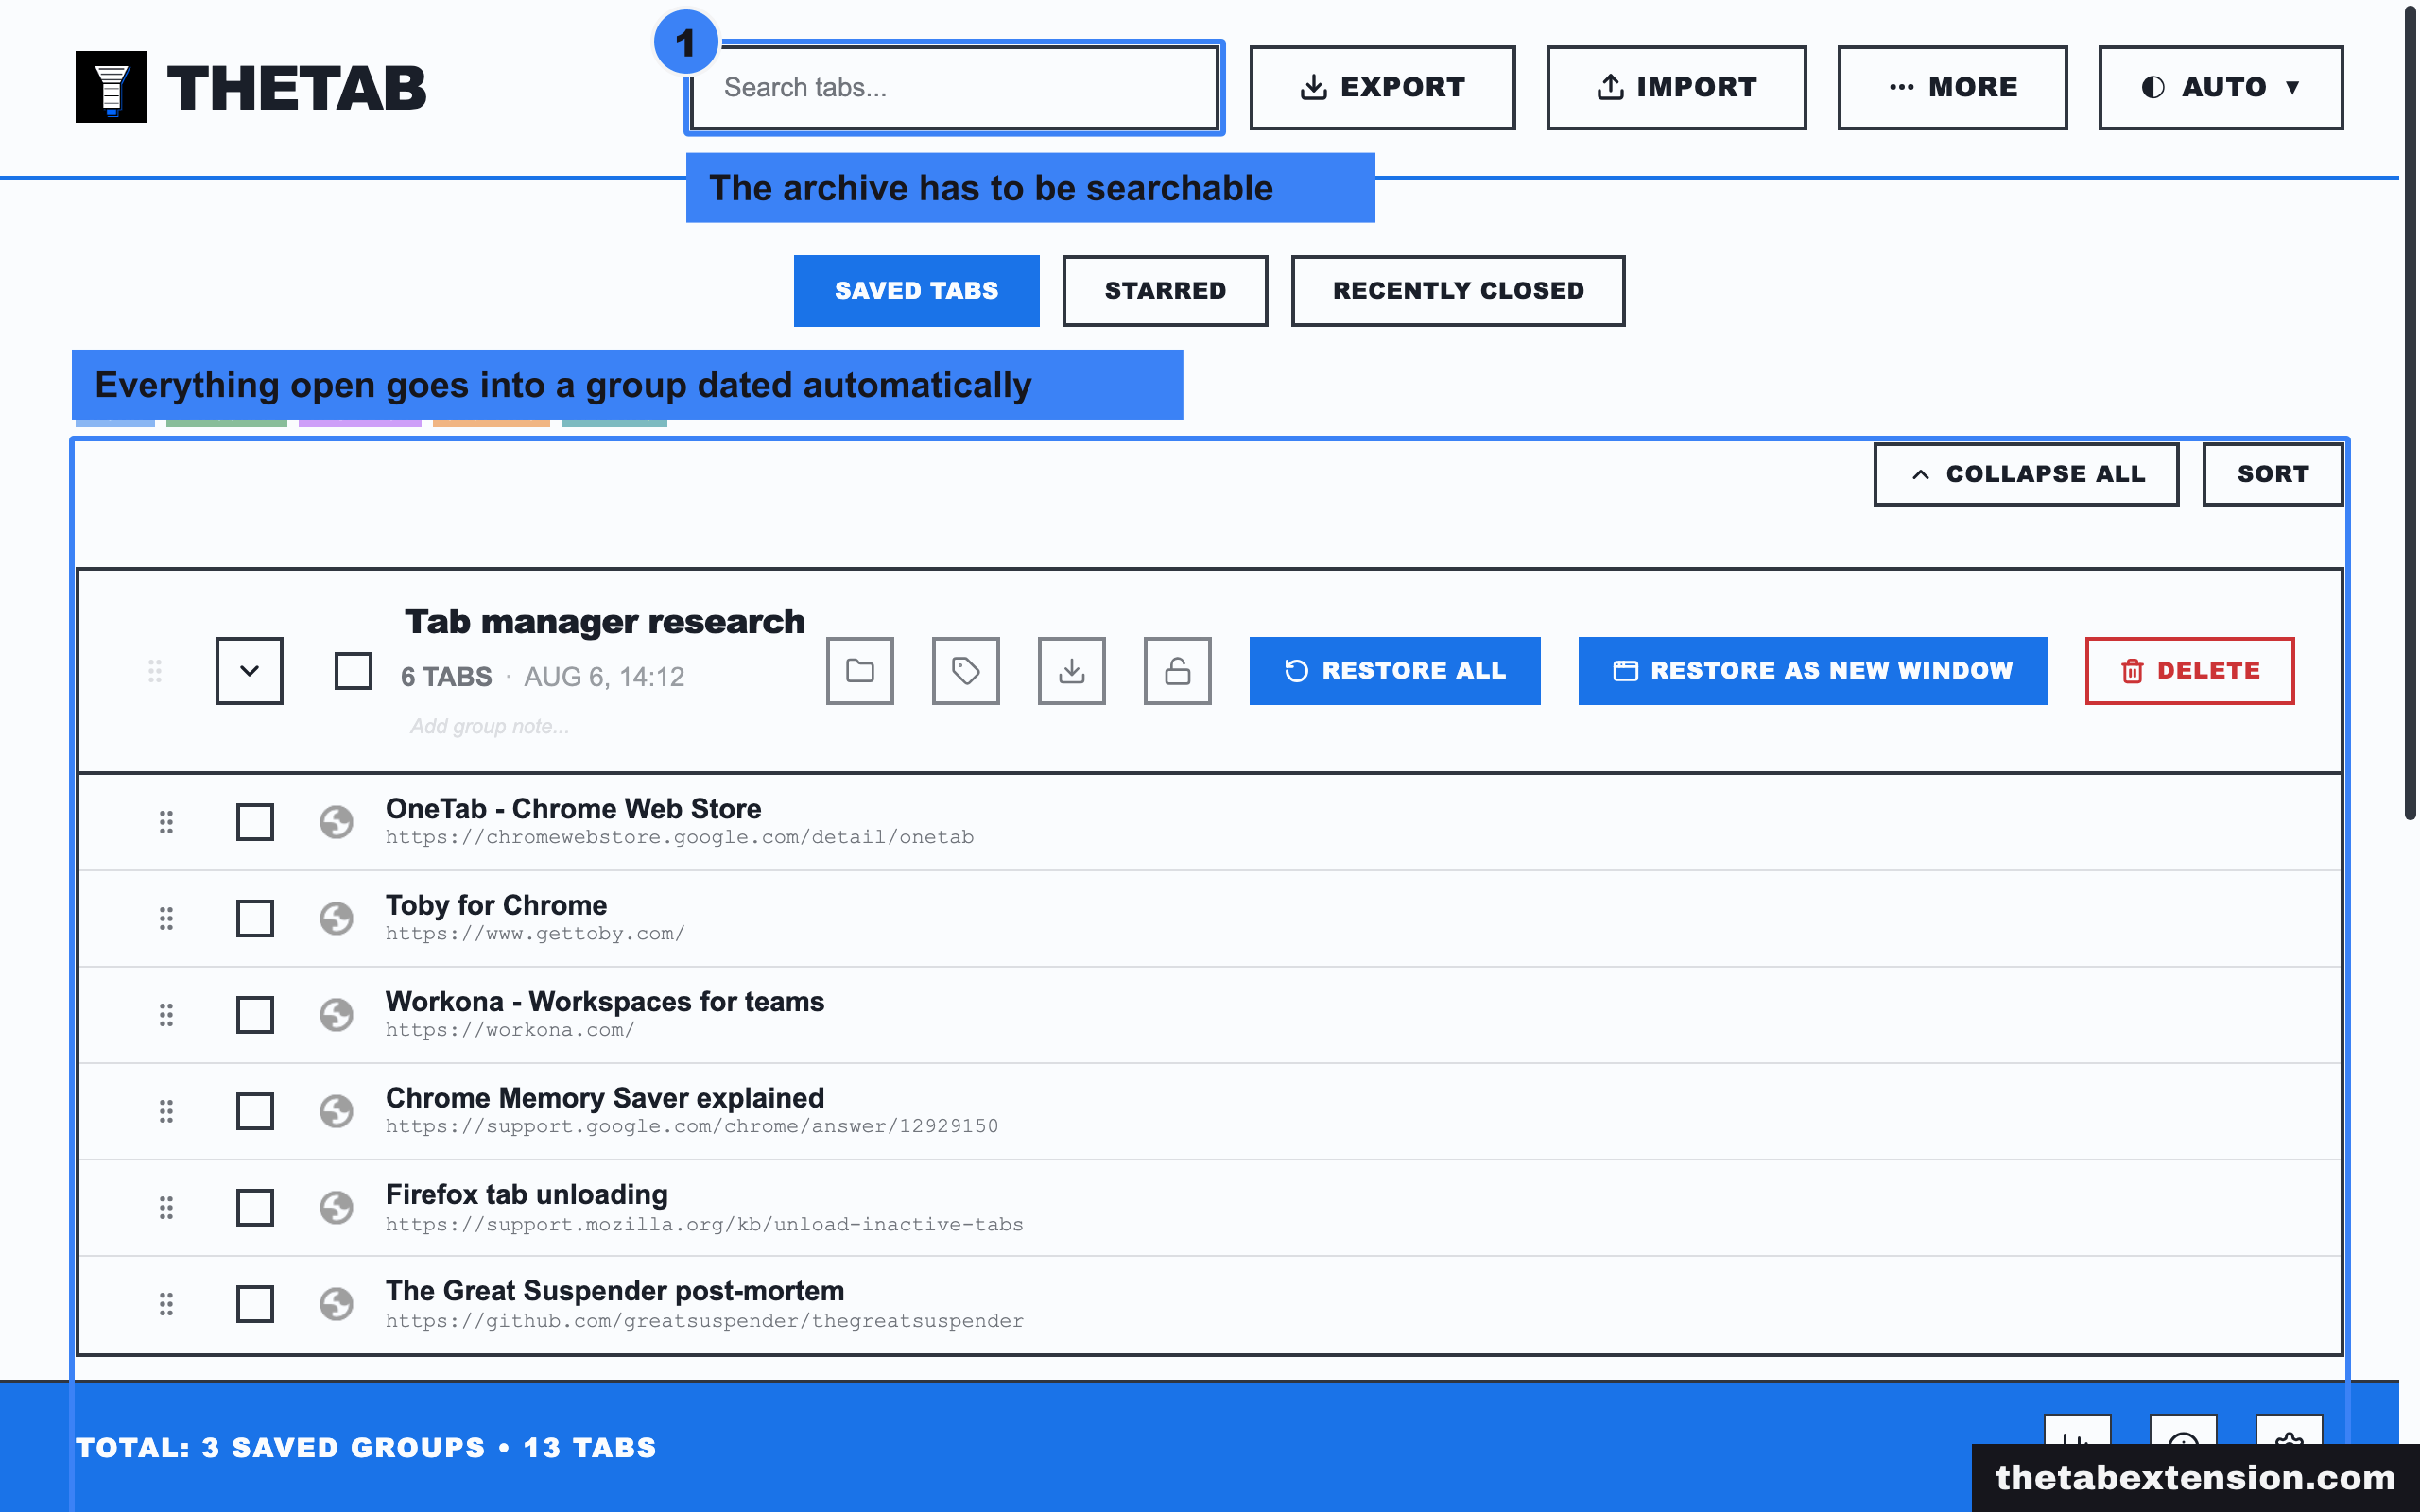The width and height of the screenshot is (2420, 1512).
Task: Click the drag handle beside Chrome Memory Saver explained
Action: 166,1111
